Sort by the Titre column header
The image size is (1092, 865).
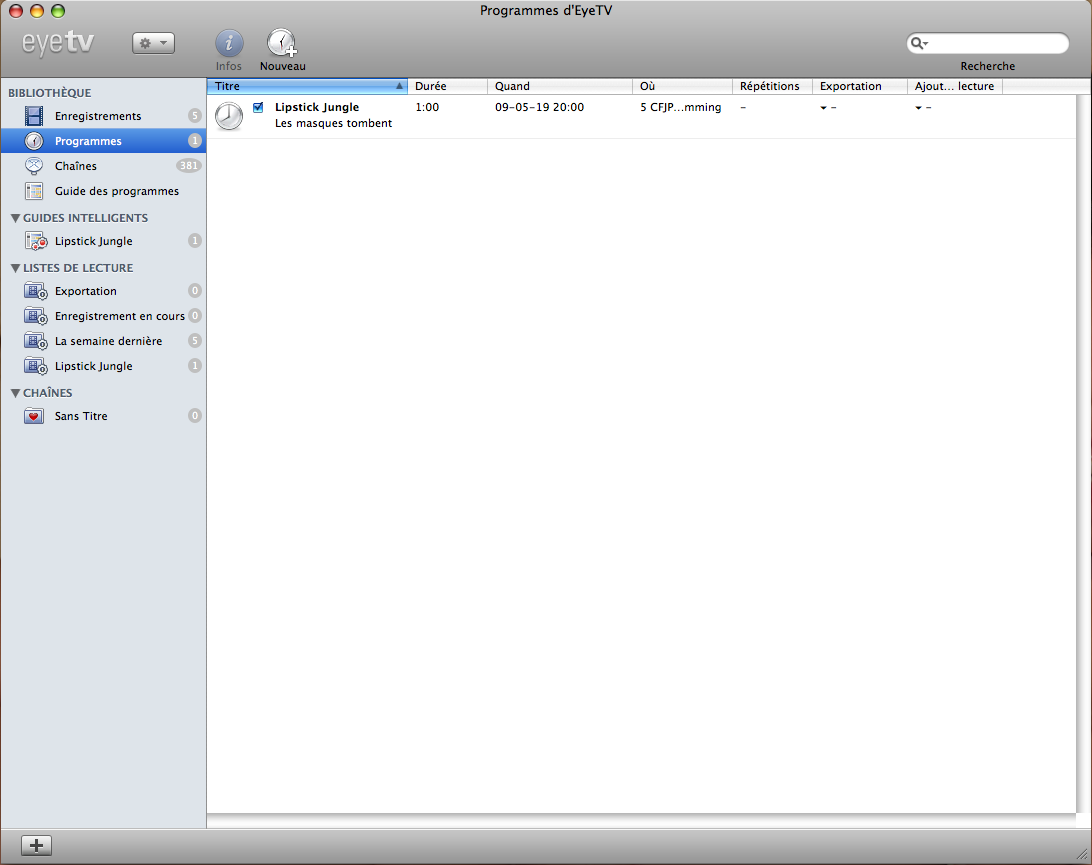[307, 86]
